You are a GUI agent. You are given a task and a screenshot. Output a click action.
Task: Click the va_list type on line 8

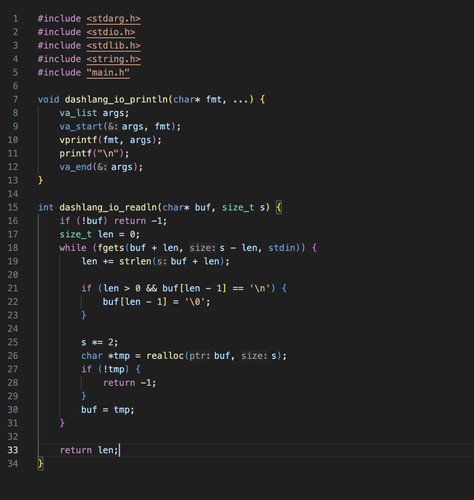point(78,113)
